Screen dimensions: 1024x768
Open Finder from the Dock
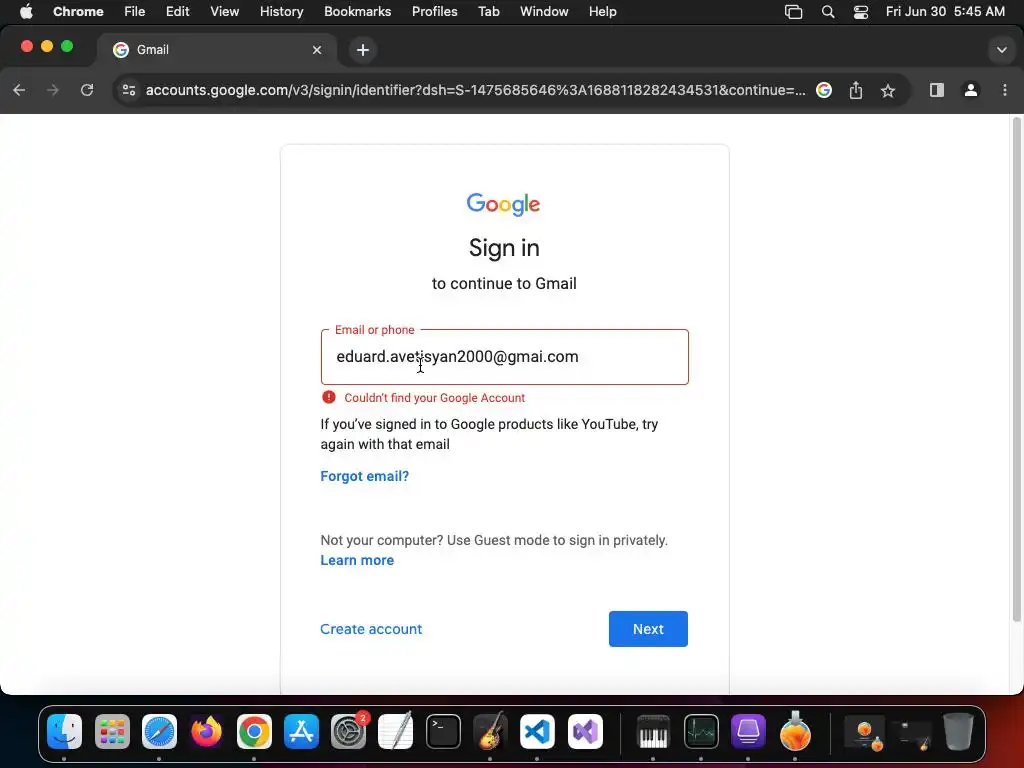(64, 731)
